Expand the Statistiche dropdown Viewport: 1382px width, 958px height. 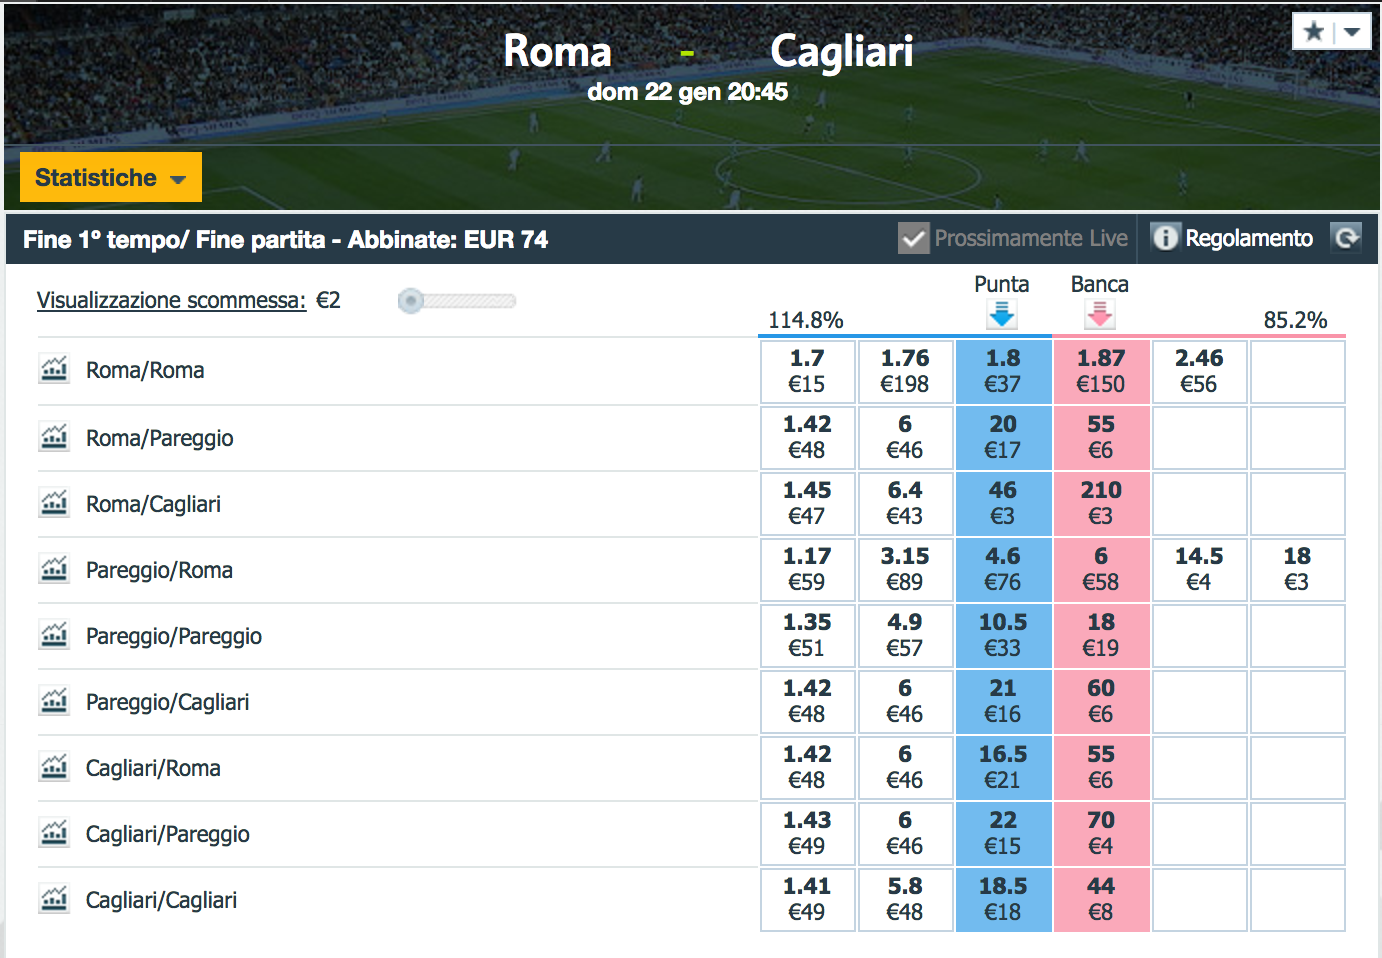111,178
